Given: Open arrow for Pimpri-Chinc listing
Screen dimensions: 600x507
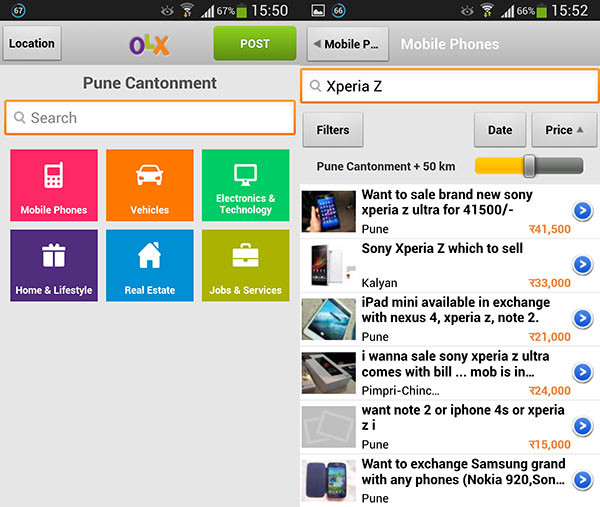Looking at the screenshot, I should [x=583, y=372].
